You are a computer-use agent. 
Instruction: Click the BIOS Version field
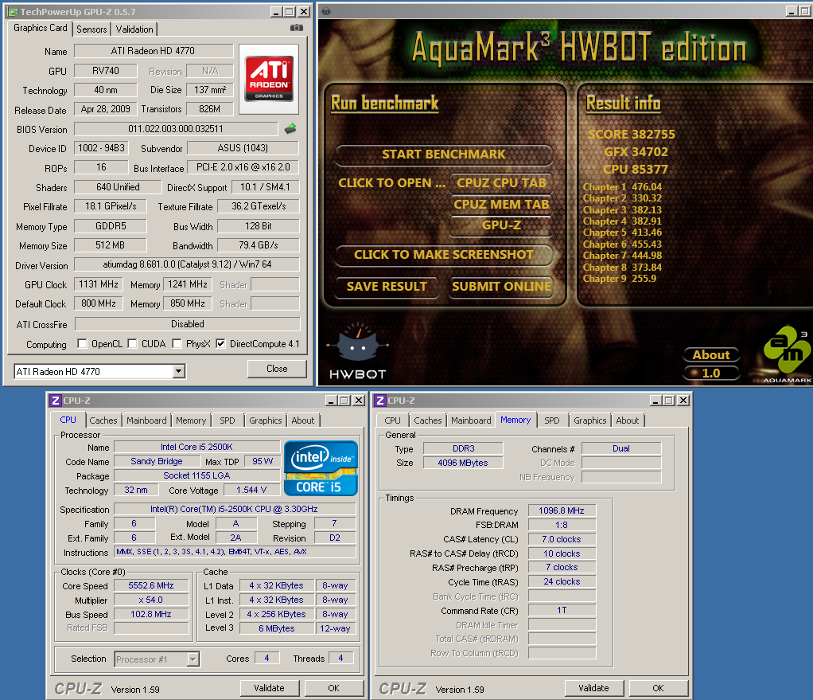[176, 129]
